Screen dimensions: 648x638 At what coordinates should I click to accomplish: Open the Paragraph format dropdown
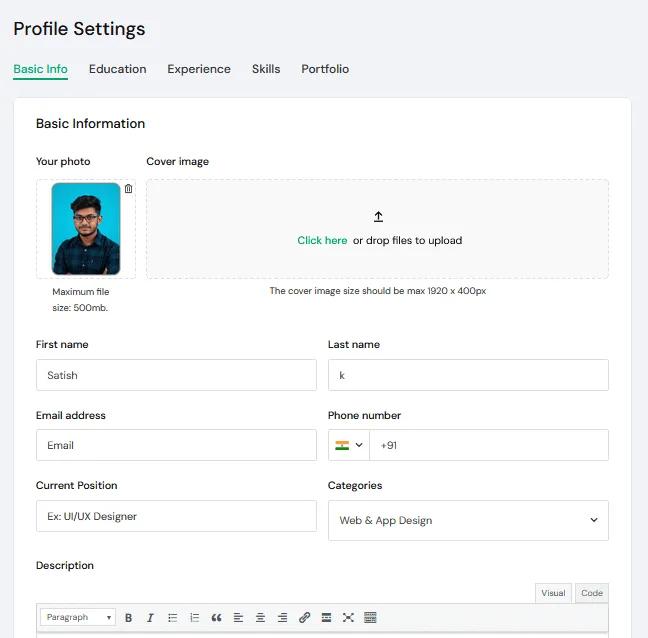(78, 617)
